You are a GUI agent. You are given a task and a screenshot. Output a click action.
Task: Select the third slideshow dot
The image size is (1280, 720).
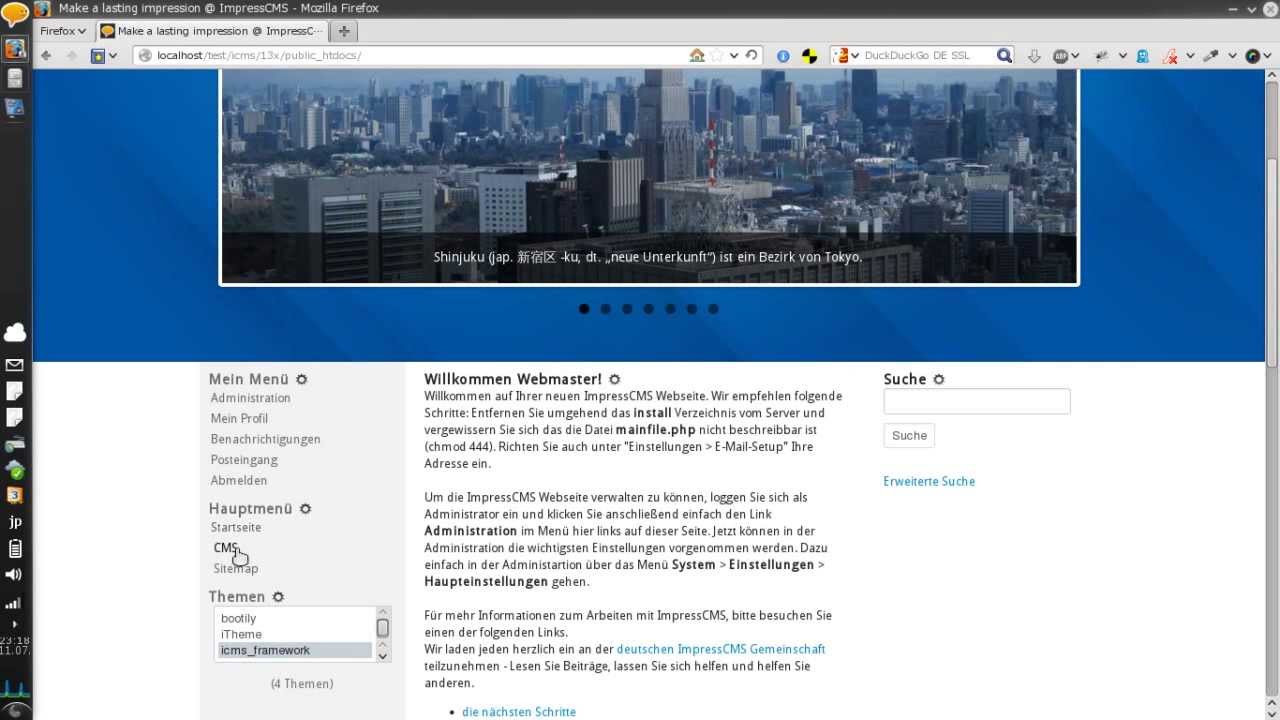627,309
